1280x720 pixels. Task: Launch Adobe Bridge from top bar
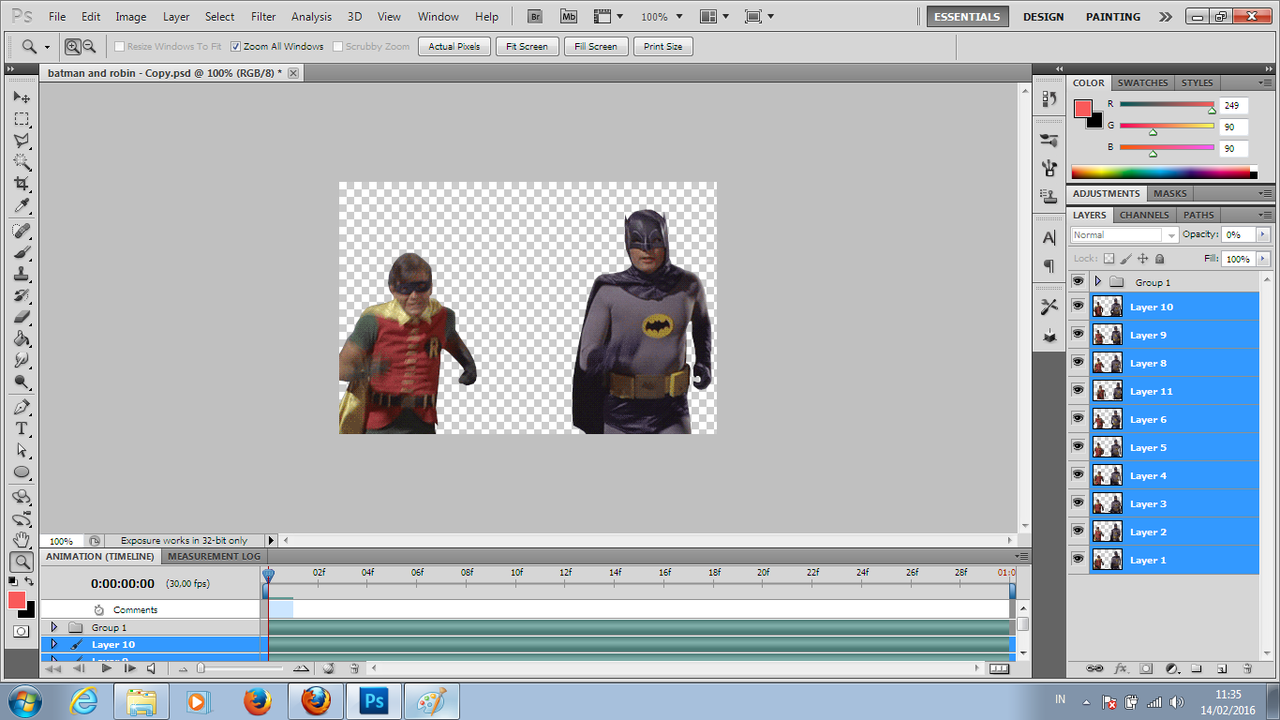point(535,17)
